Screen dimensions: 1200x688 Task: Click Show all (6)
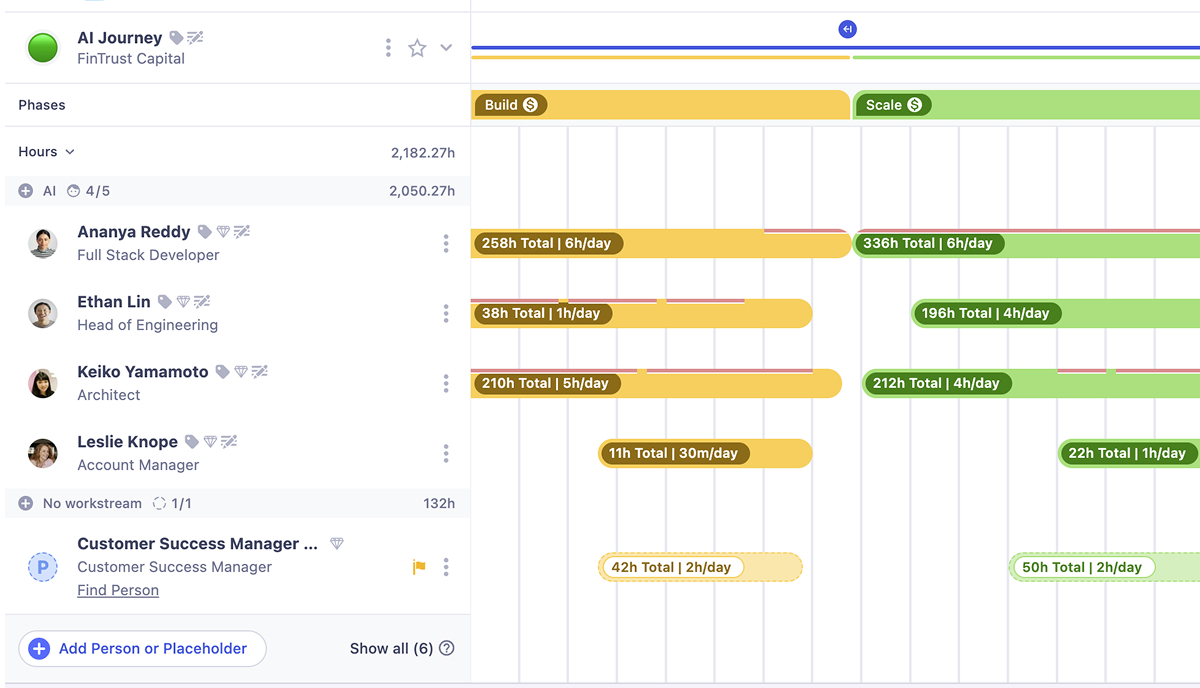391,648
